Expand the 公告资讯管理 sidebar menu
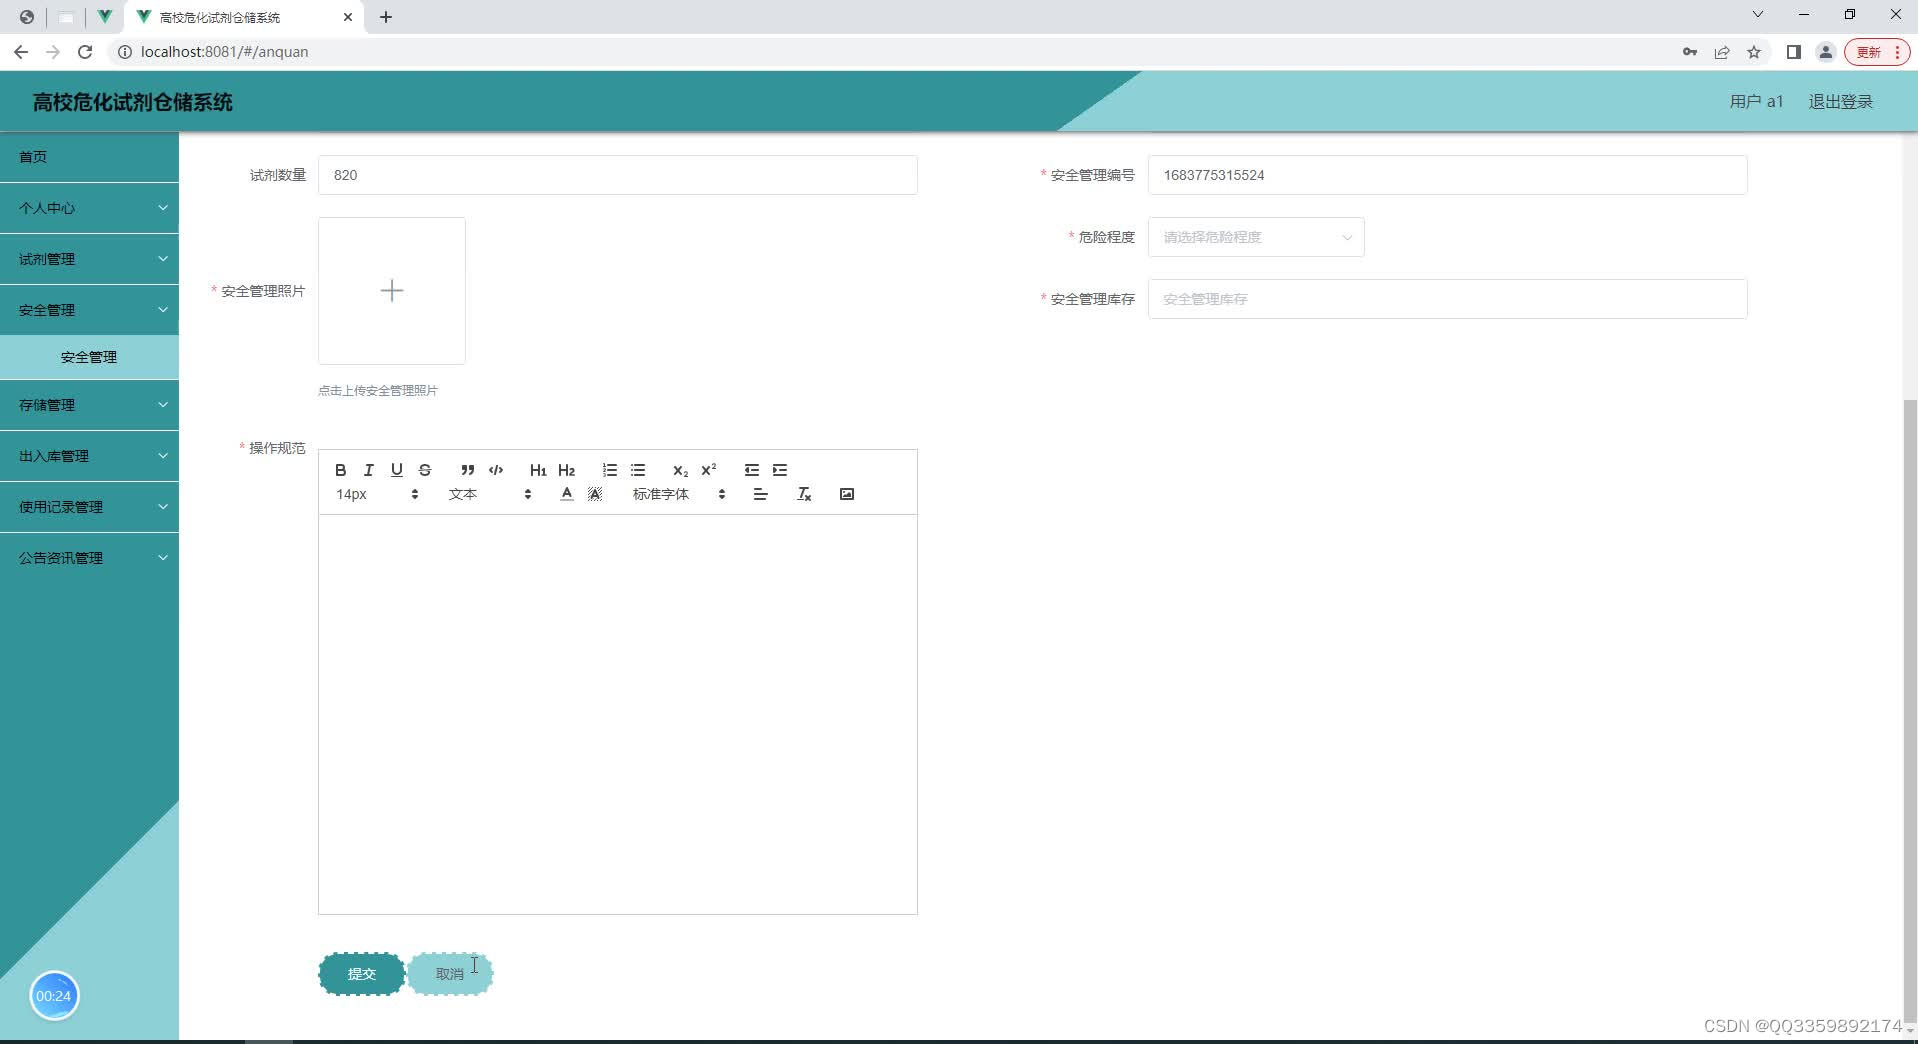The image size is (1918, 1044). (89, 558)
